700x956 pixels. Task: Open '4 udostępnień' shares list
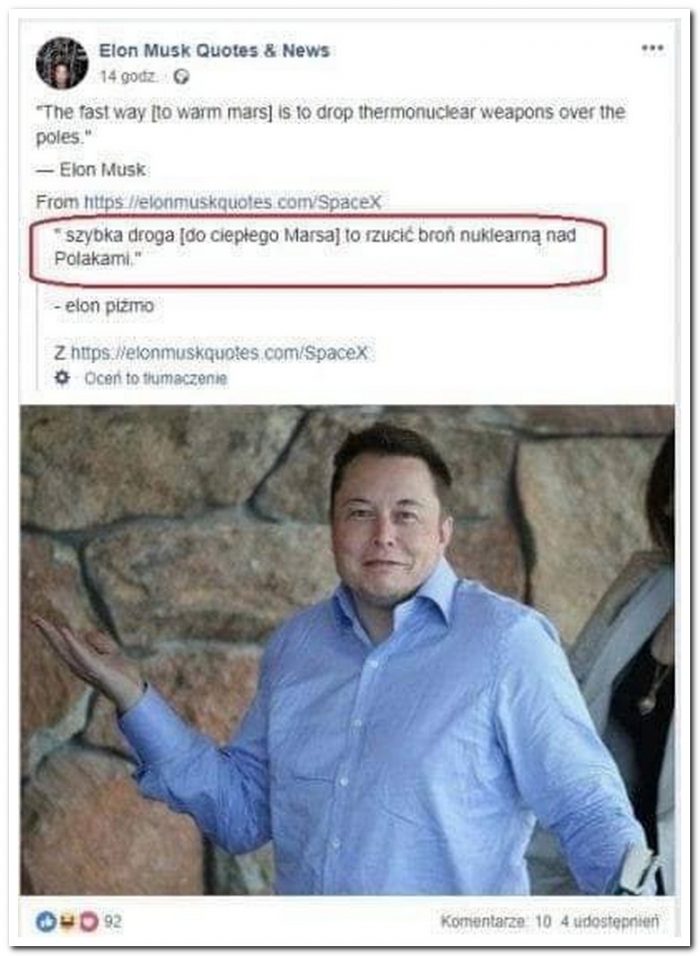coord(610,921)
